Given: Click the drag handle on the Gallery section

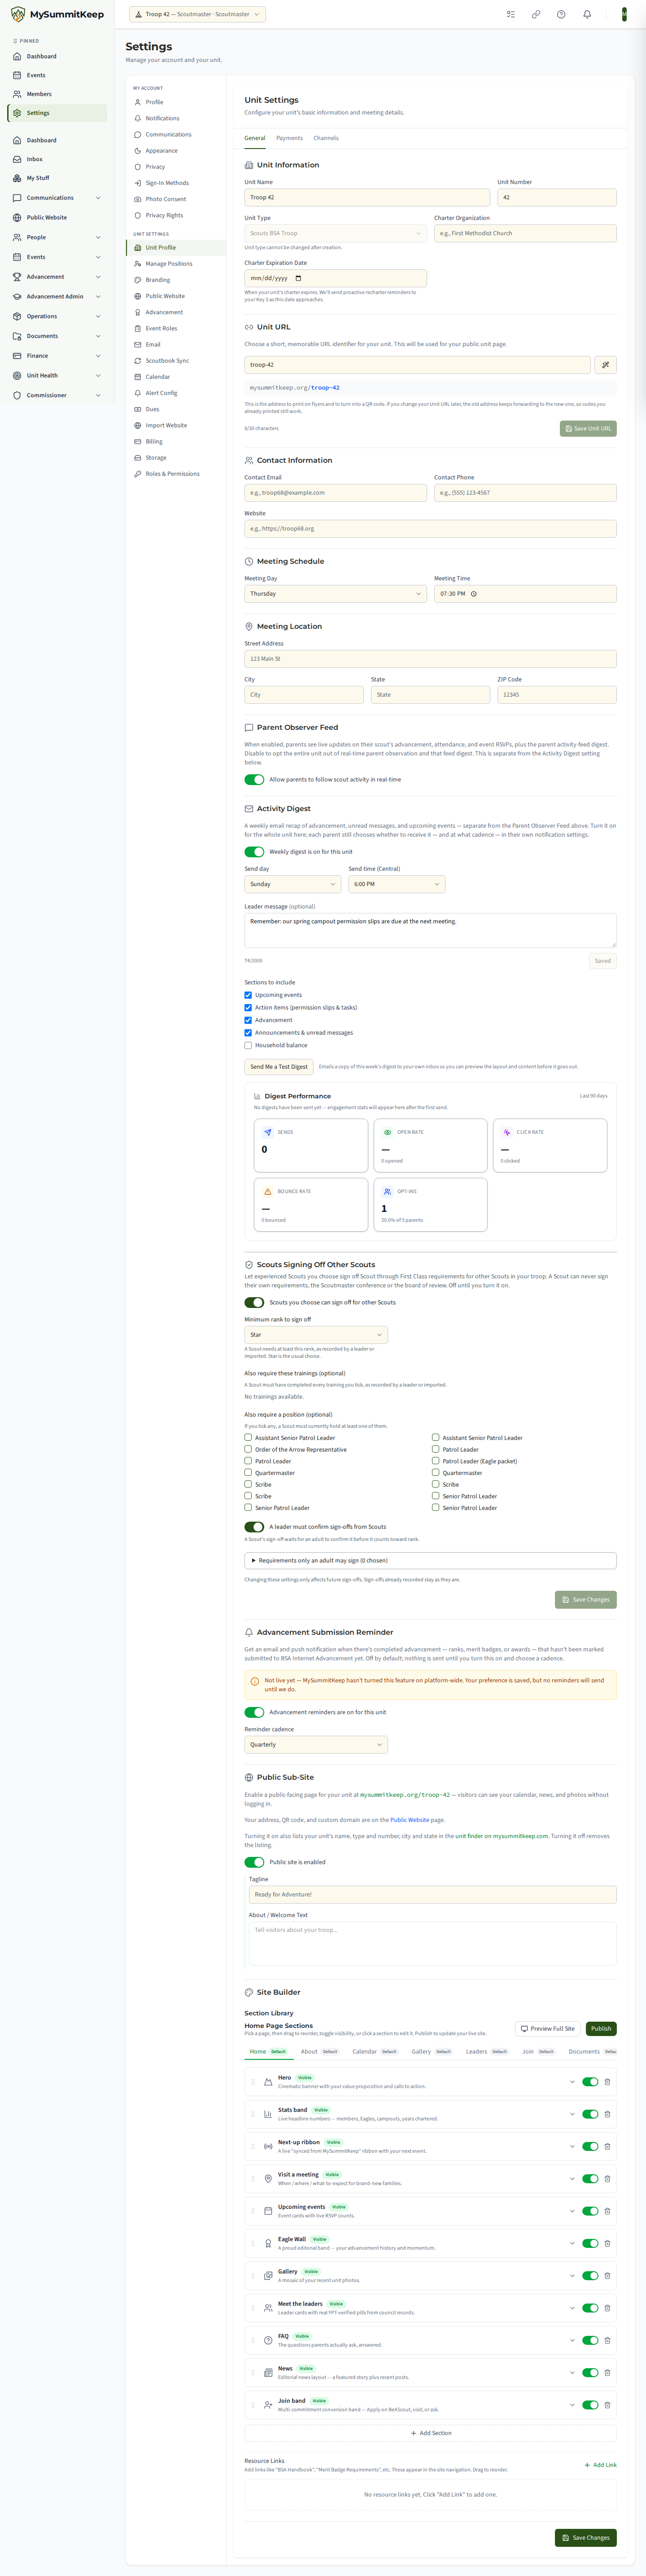Looking at the screenshot, I should tap(253, 2276).
